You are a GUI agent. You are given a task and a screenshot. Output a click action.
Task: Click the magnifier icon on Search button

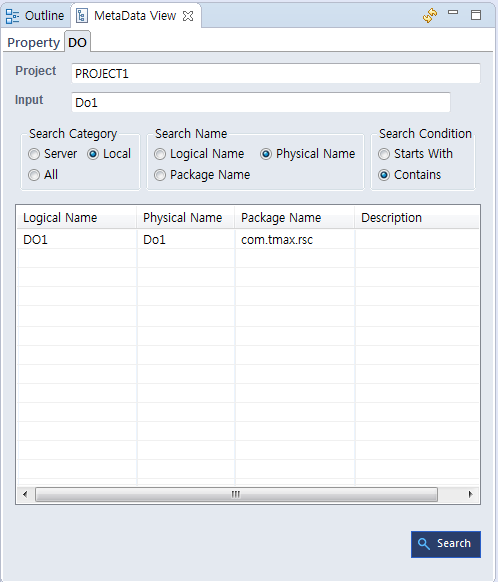[423, 544]
